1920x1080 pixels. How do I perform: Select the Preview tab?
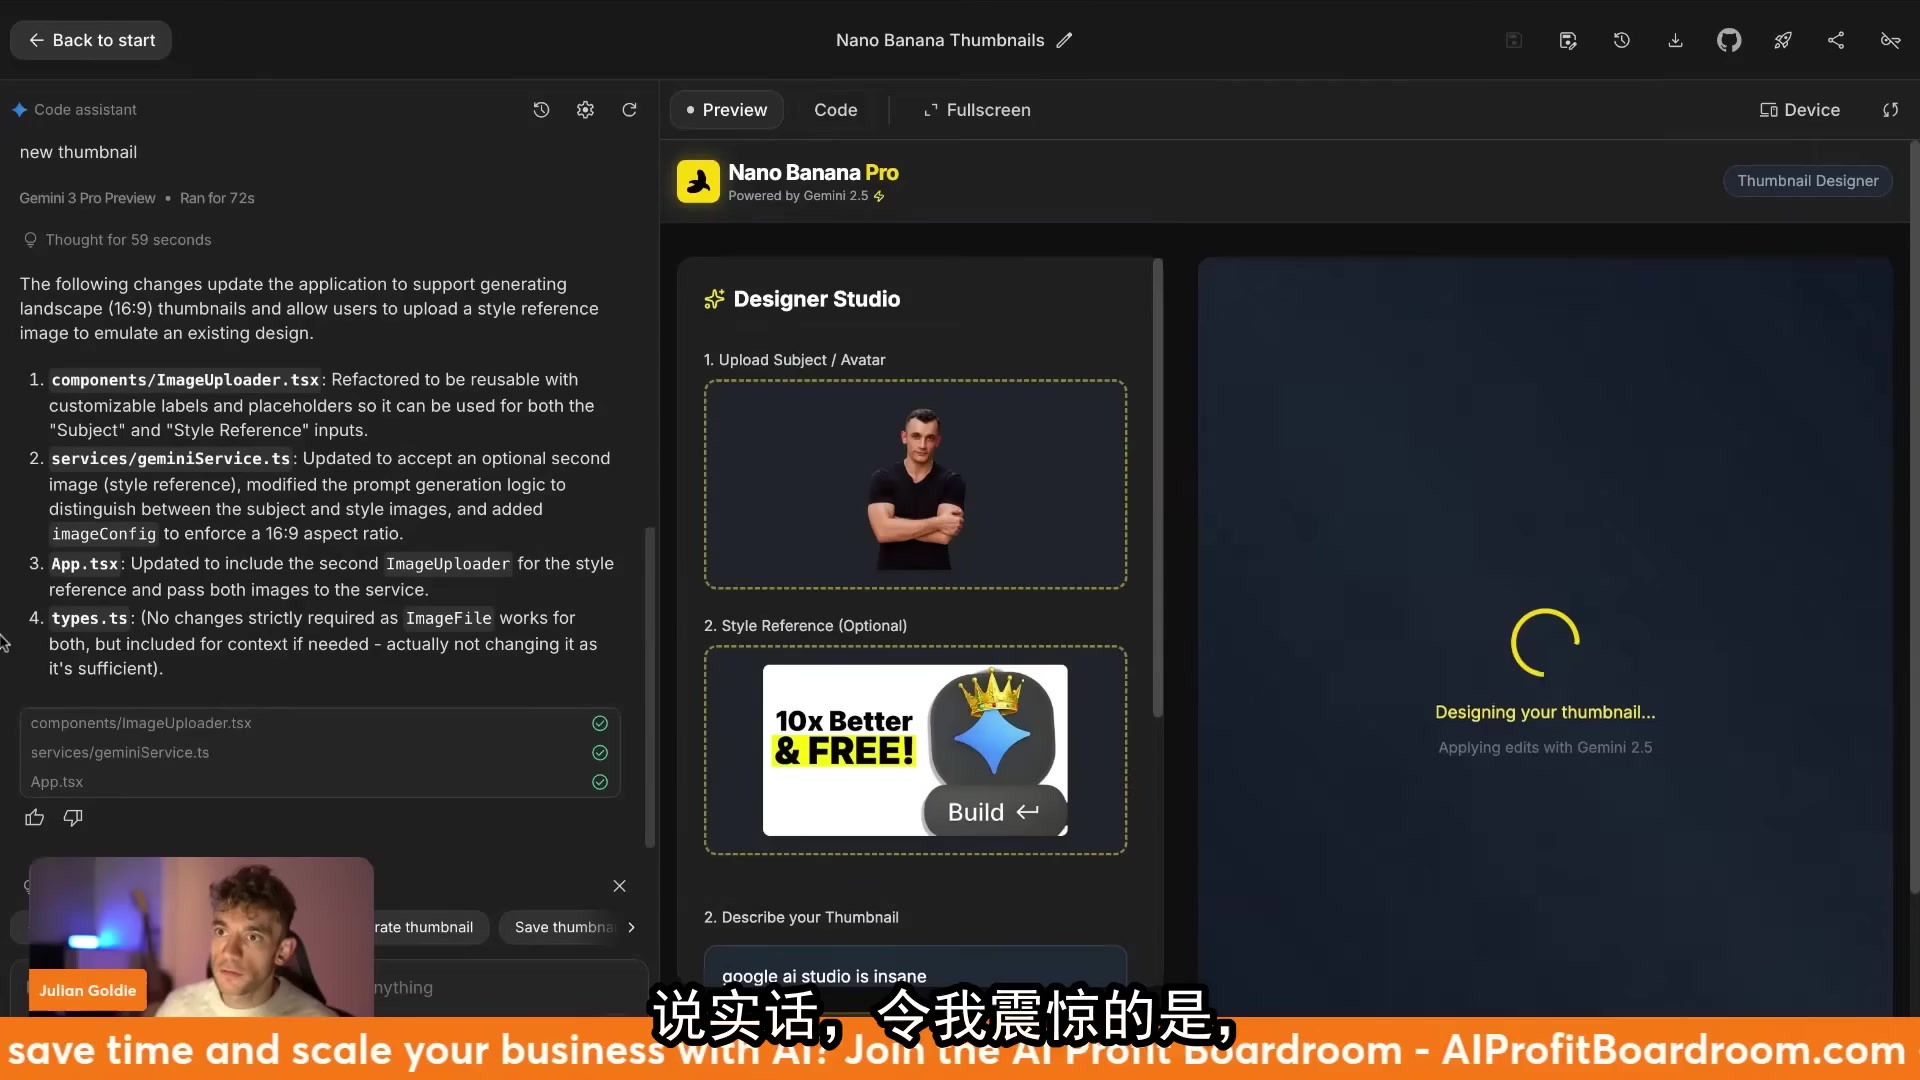tap(726, 110)
